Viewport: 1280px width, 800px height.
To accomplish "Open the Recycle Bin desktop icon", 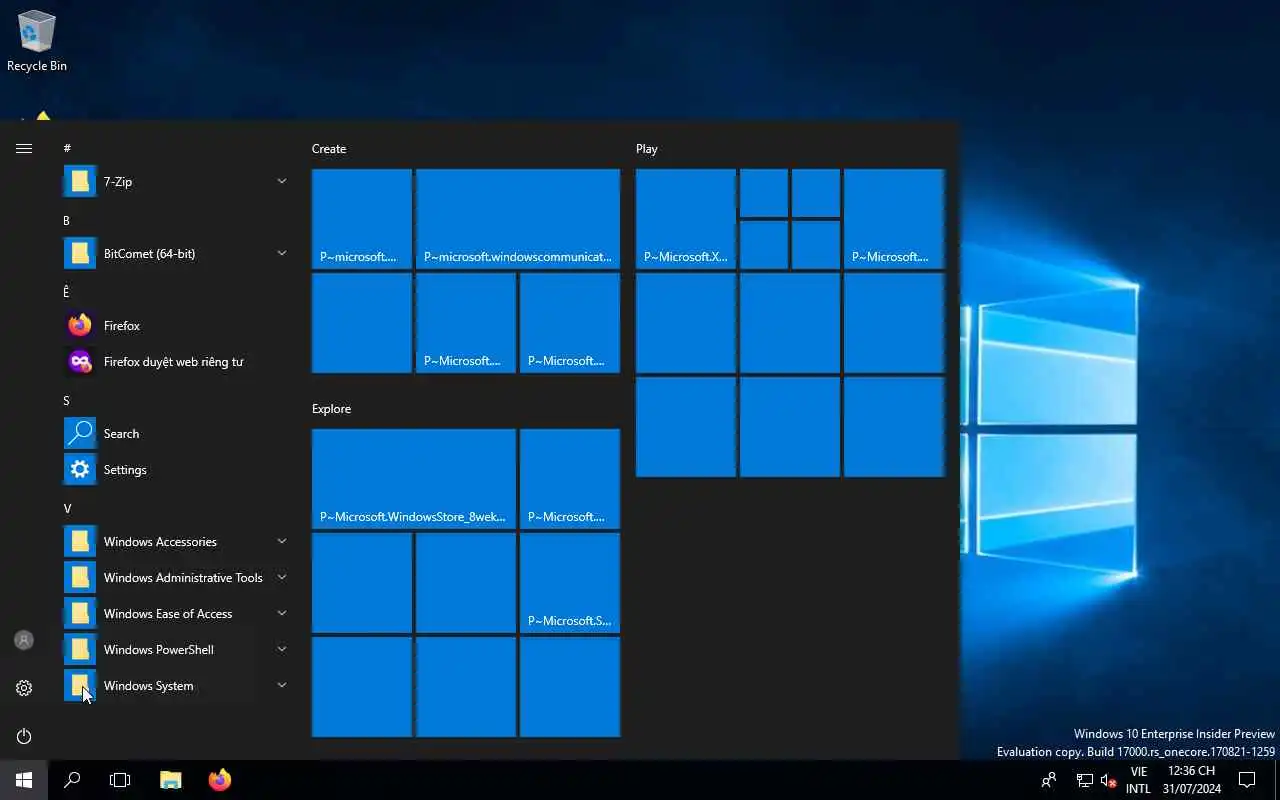I will (x=37, y=42).
